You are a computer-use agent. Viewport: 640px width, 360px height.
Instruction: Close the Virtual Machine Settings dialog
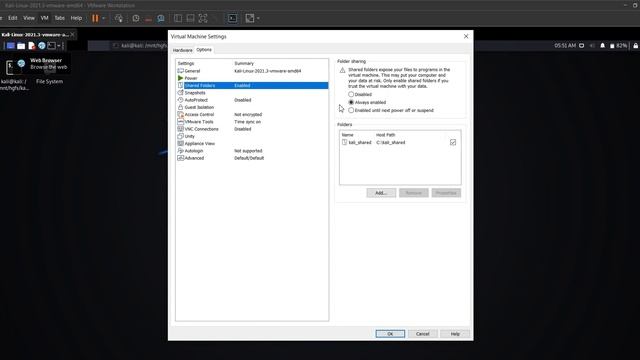pos(466,36)
